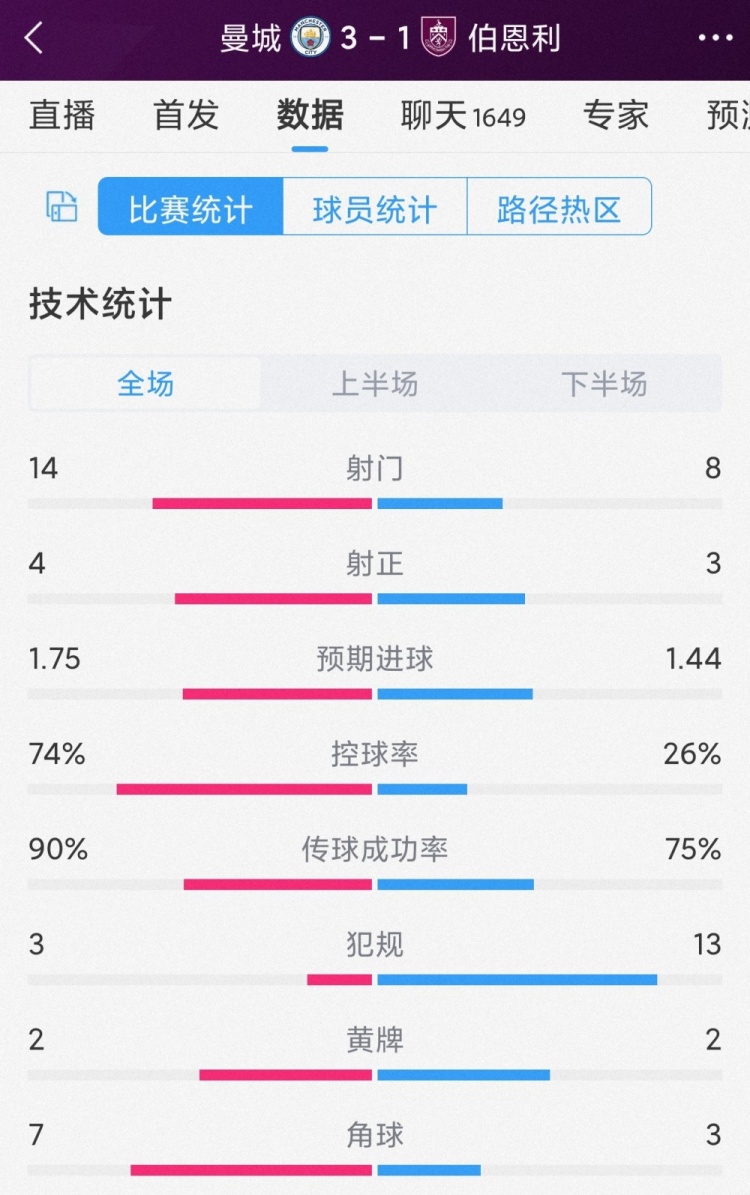The image size is (750, 1195).
Task: Open 比赛统计 match statistics panel
Action: 188,206
